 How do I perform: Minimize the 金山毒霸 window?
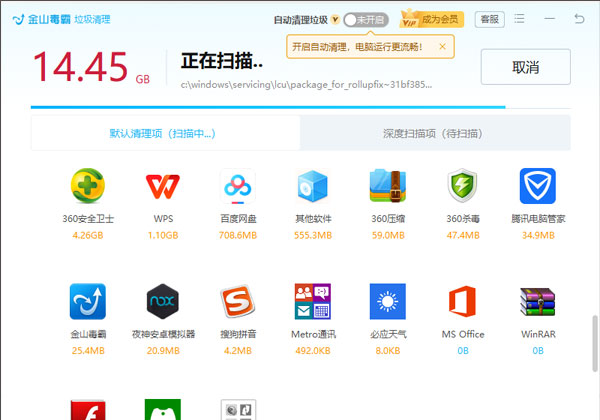coord(550,18)
